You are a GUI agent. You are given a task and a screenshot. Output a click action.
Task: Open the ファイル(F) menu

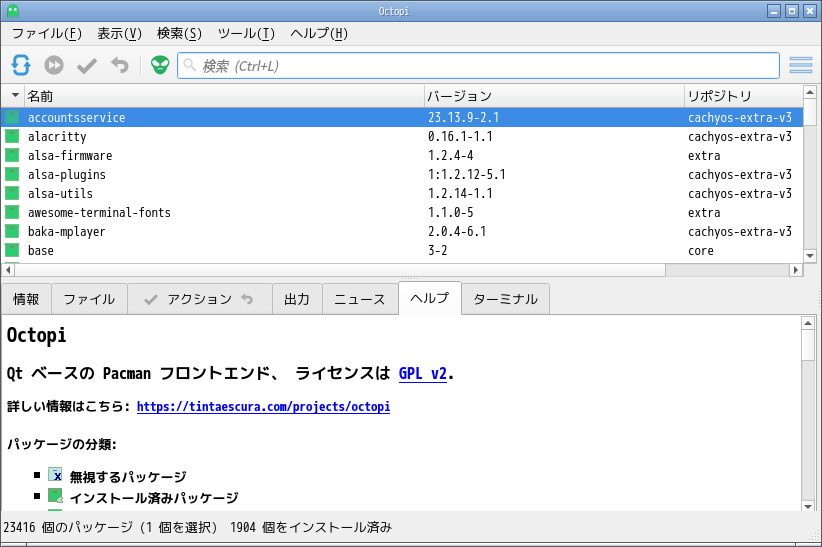coord(47,34)
